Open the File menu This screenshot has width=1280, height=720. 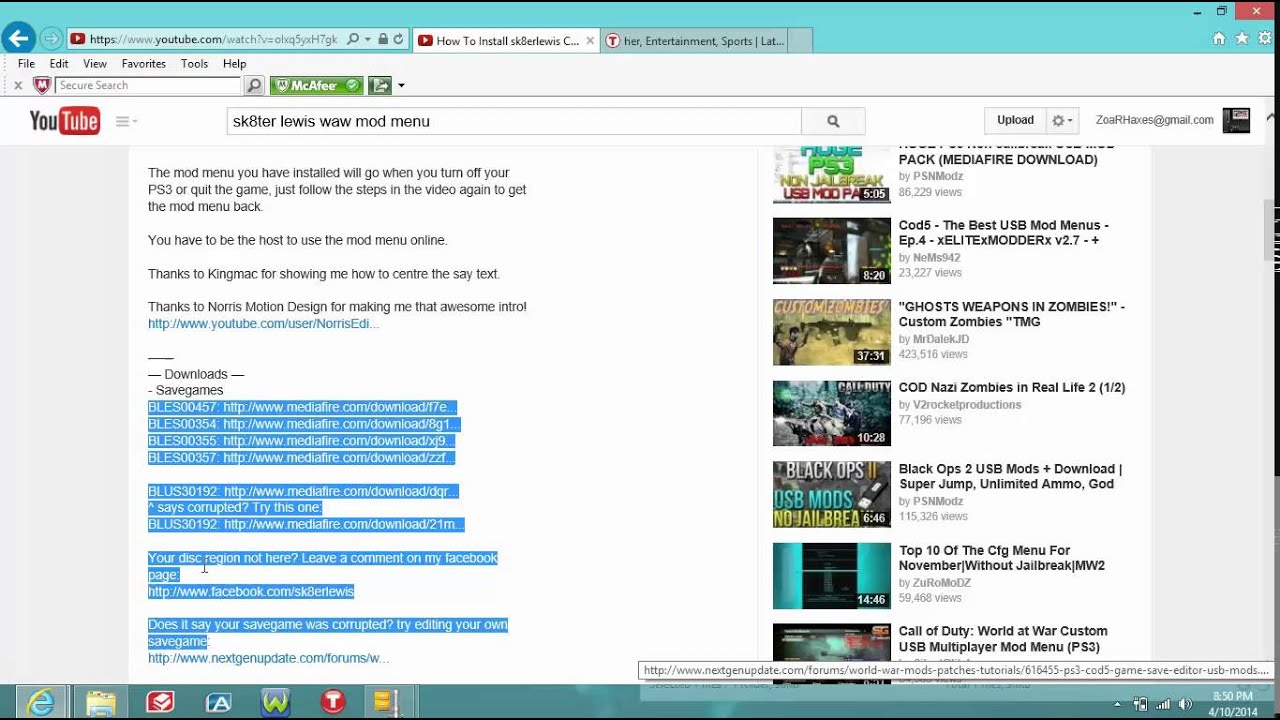tap(26, 63)
